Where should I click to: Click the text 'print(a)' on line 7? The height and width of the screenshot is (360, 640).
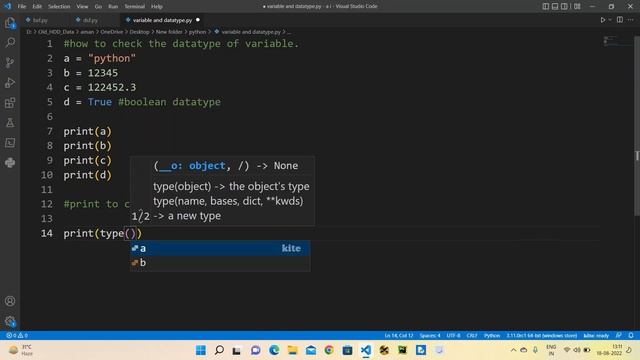tap(87, 131)
